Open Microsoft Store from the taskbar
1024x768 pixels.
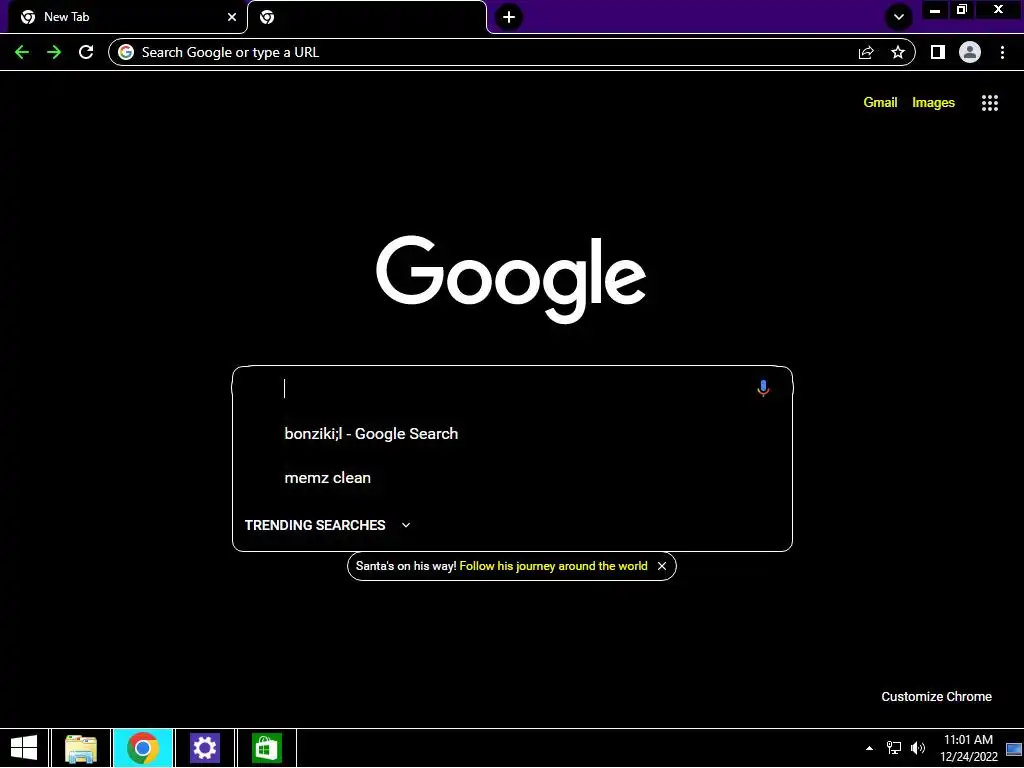pyautogui.click(x=266, y=748)
